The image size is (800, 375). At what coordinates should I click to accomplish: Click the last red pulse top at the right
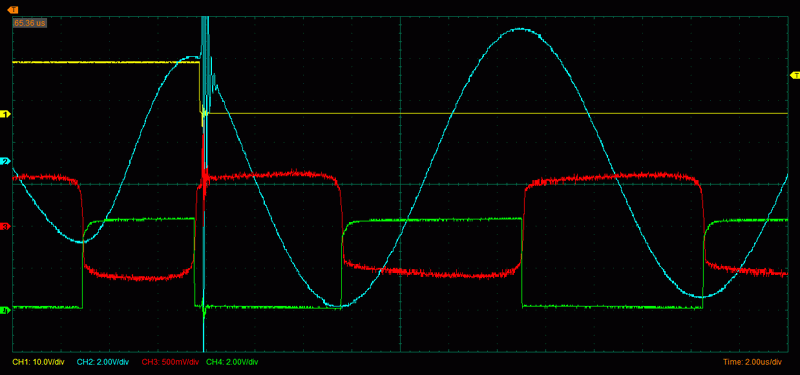coord(612,177)
